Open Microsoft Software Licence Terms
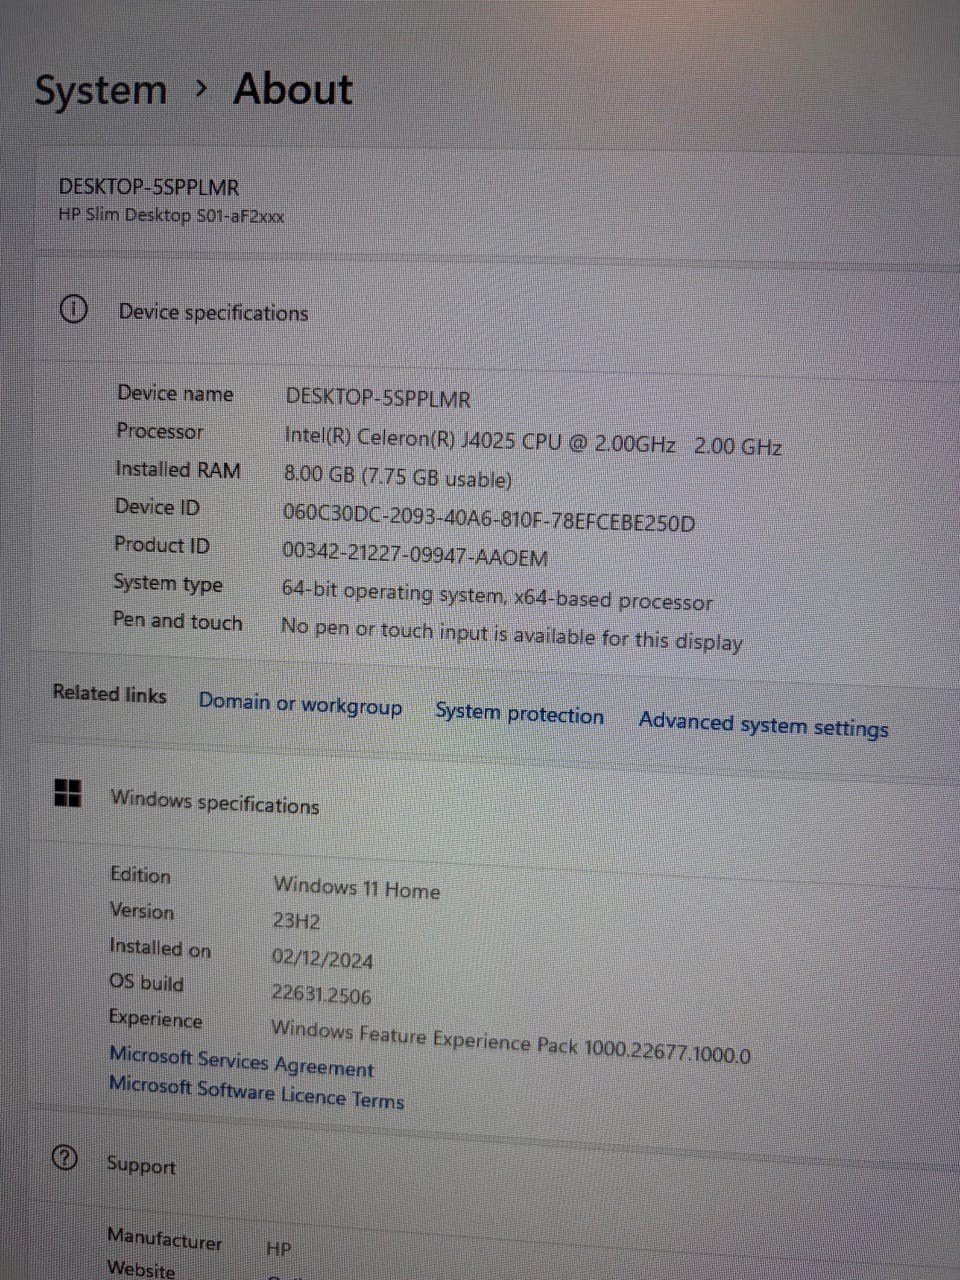Viewport: 960px width, 1280px height. pos(256,1091)
